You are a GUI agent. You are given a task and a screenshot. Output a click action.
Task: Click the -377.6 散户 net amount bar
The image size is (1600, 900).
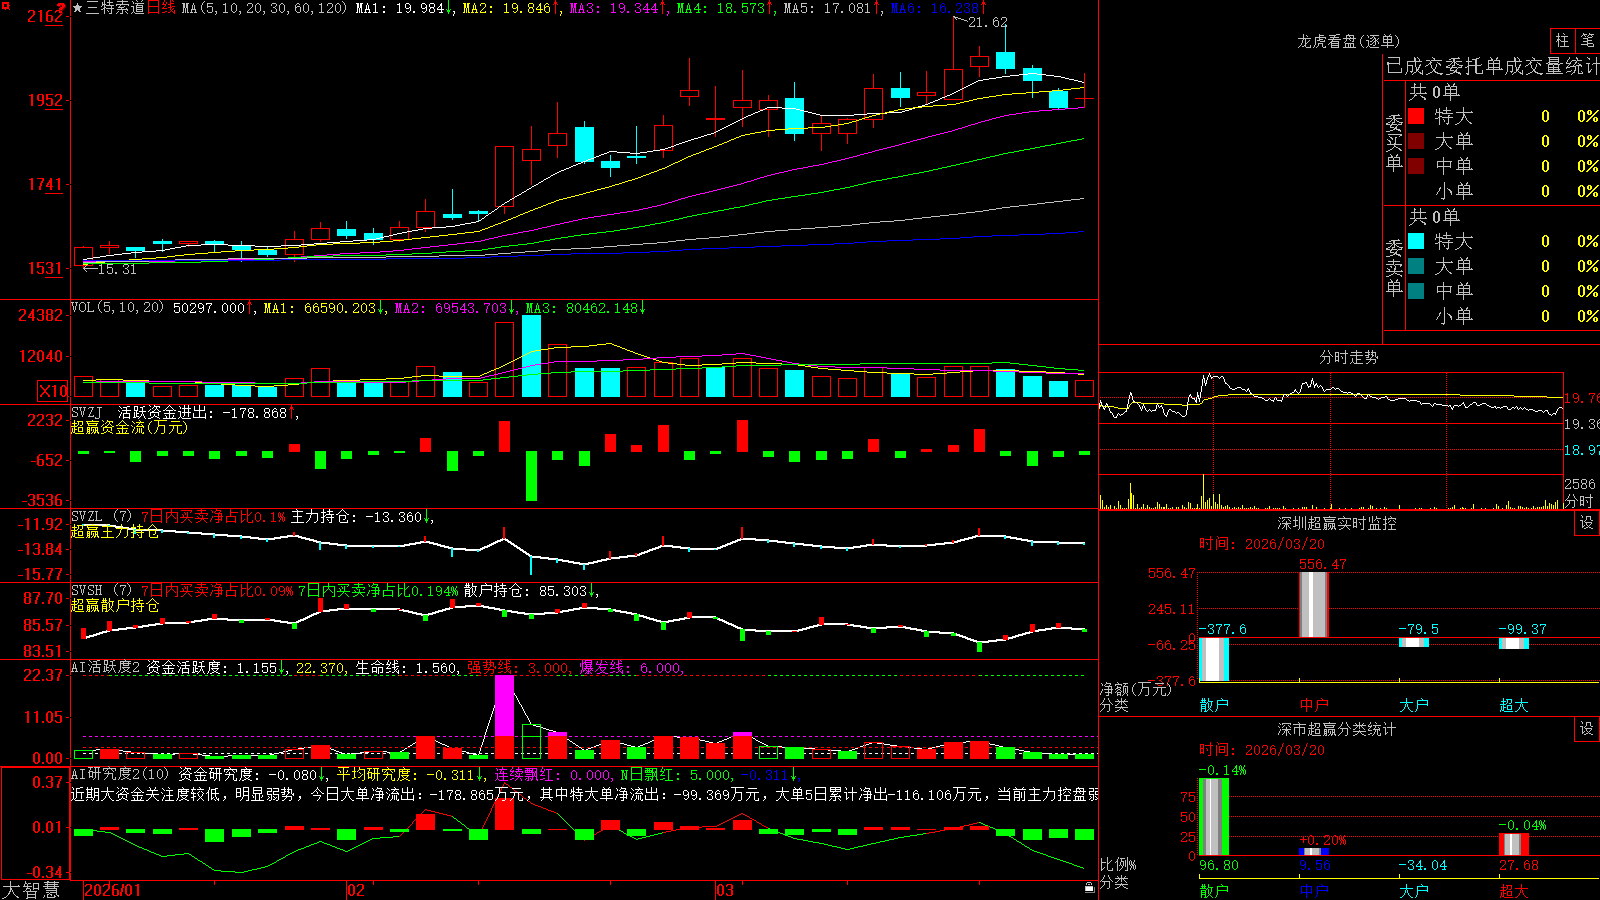[1214, 659]
